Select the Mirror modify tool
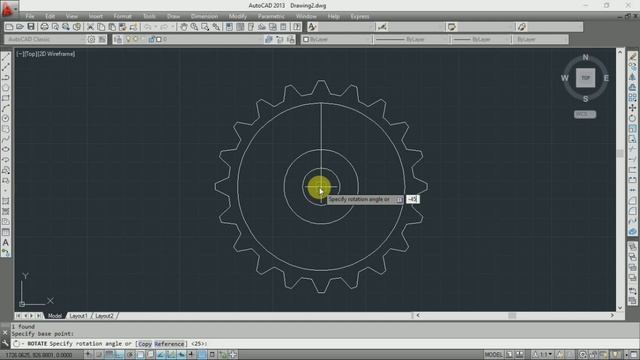 632,77
